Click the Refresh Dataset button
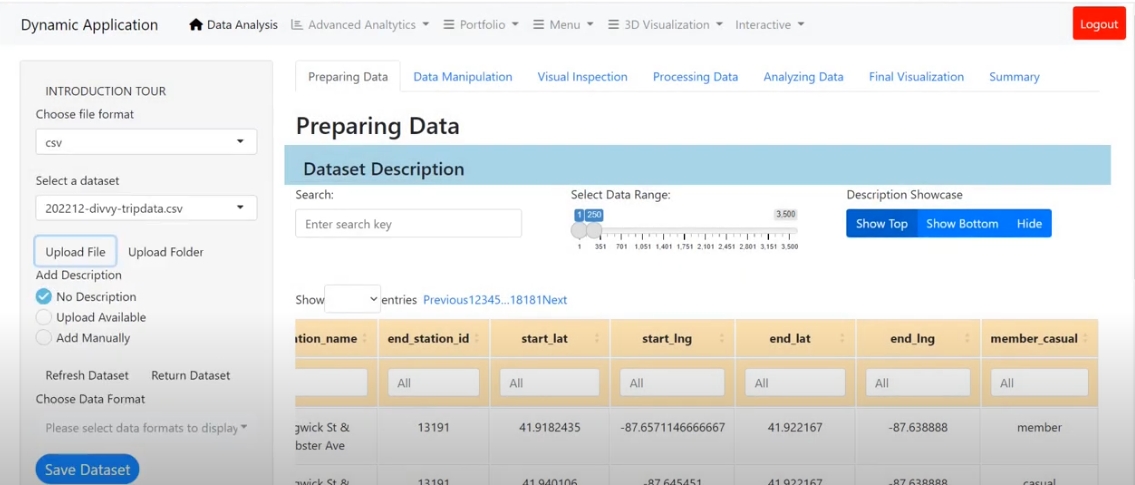 coord(87,375)
